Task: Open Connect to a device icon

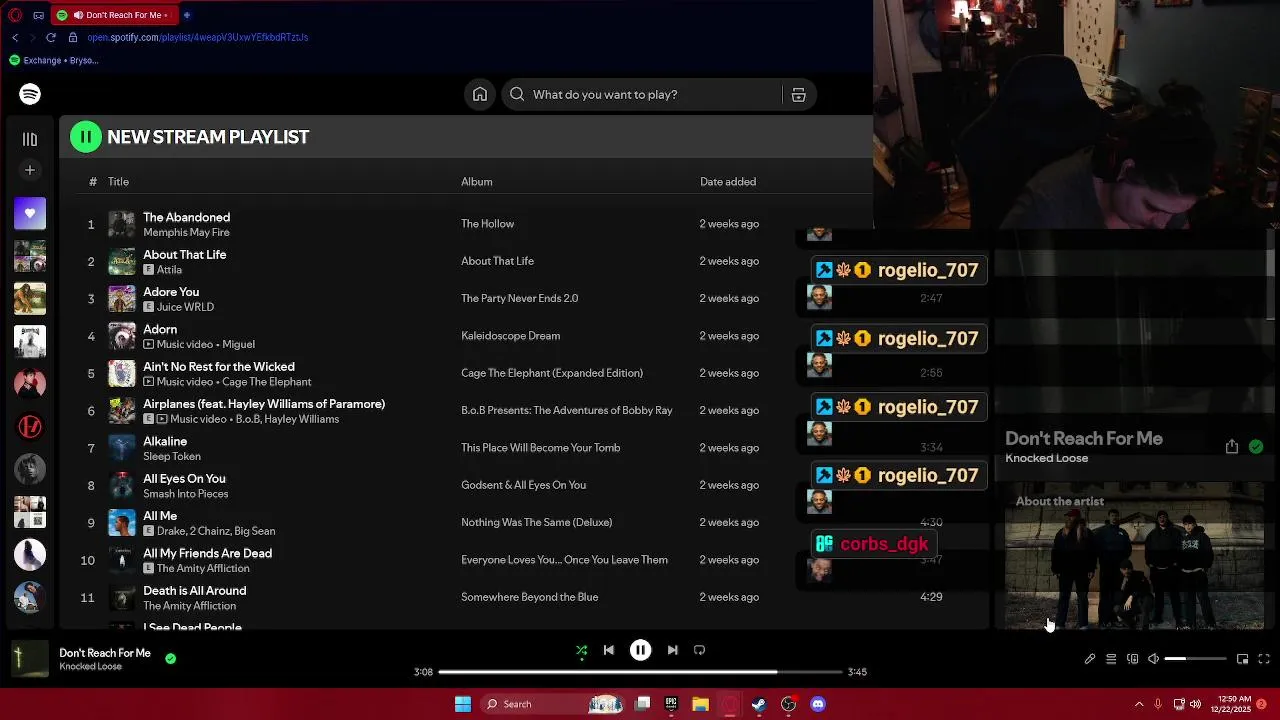Action: [x=1132, y=659]
